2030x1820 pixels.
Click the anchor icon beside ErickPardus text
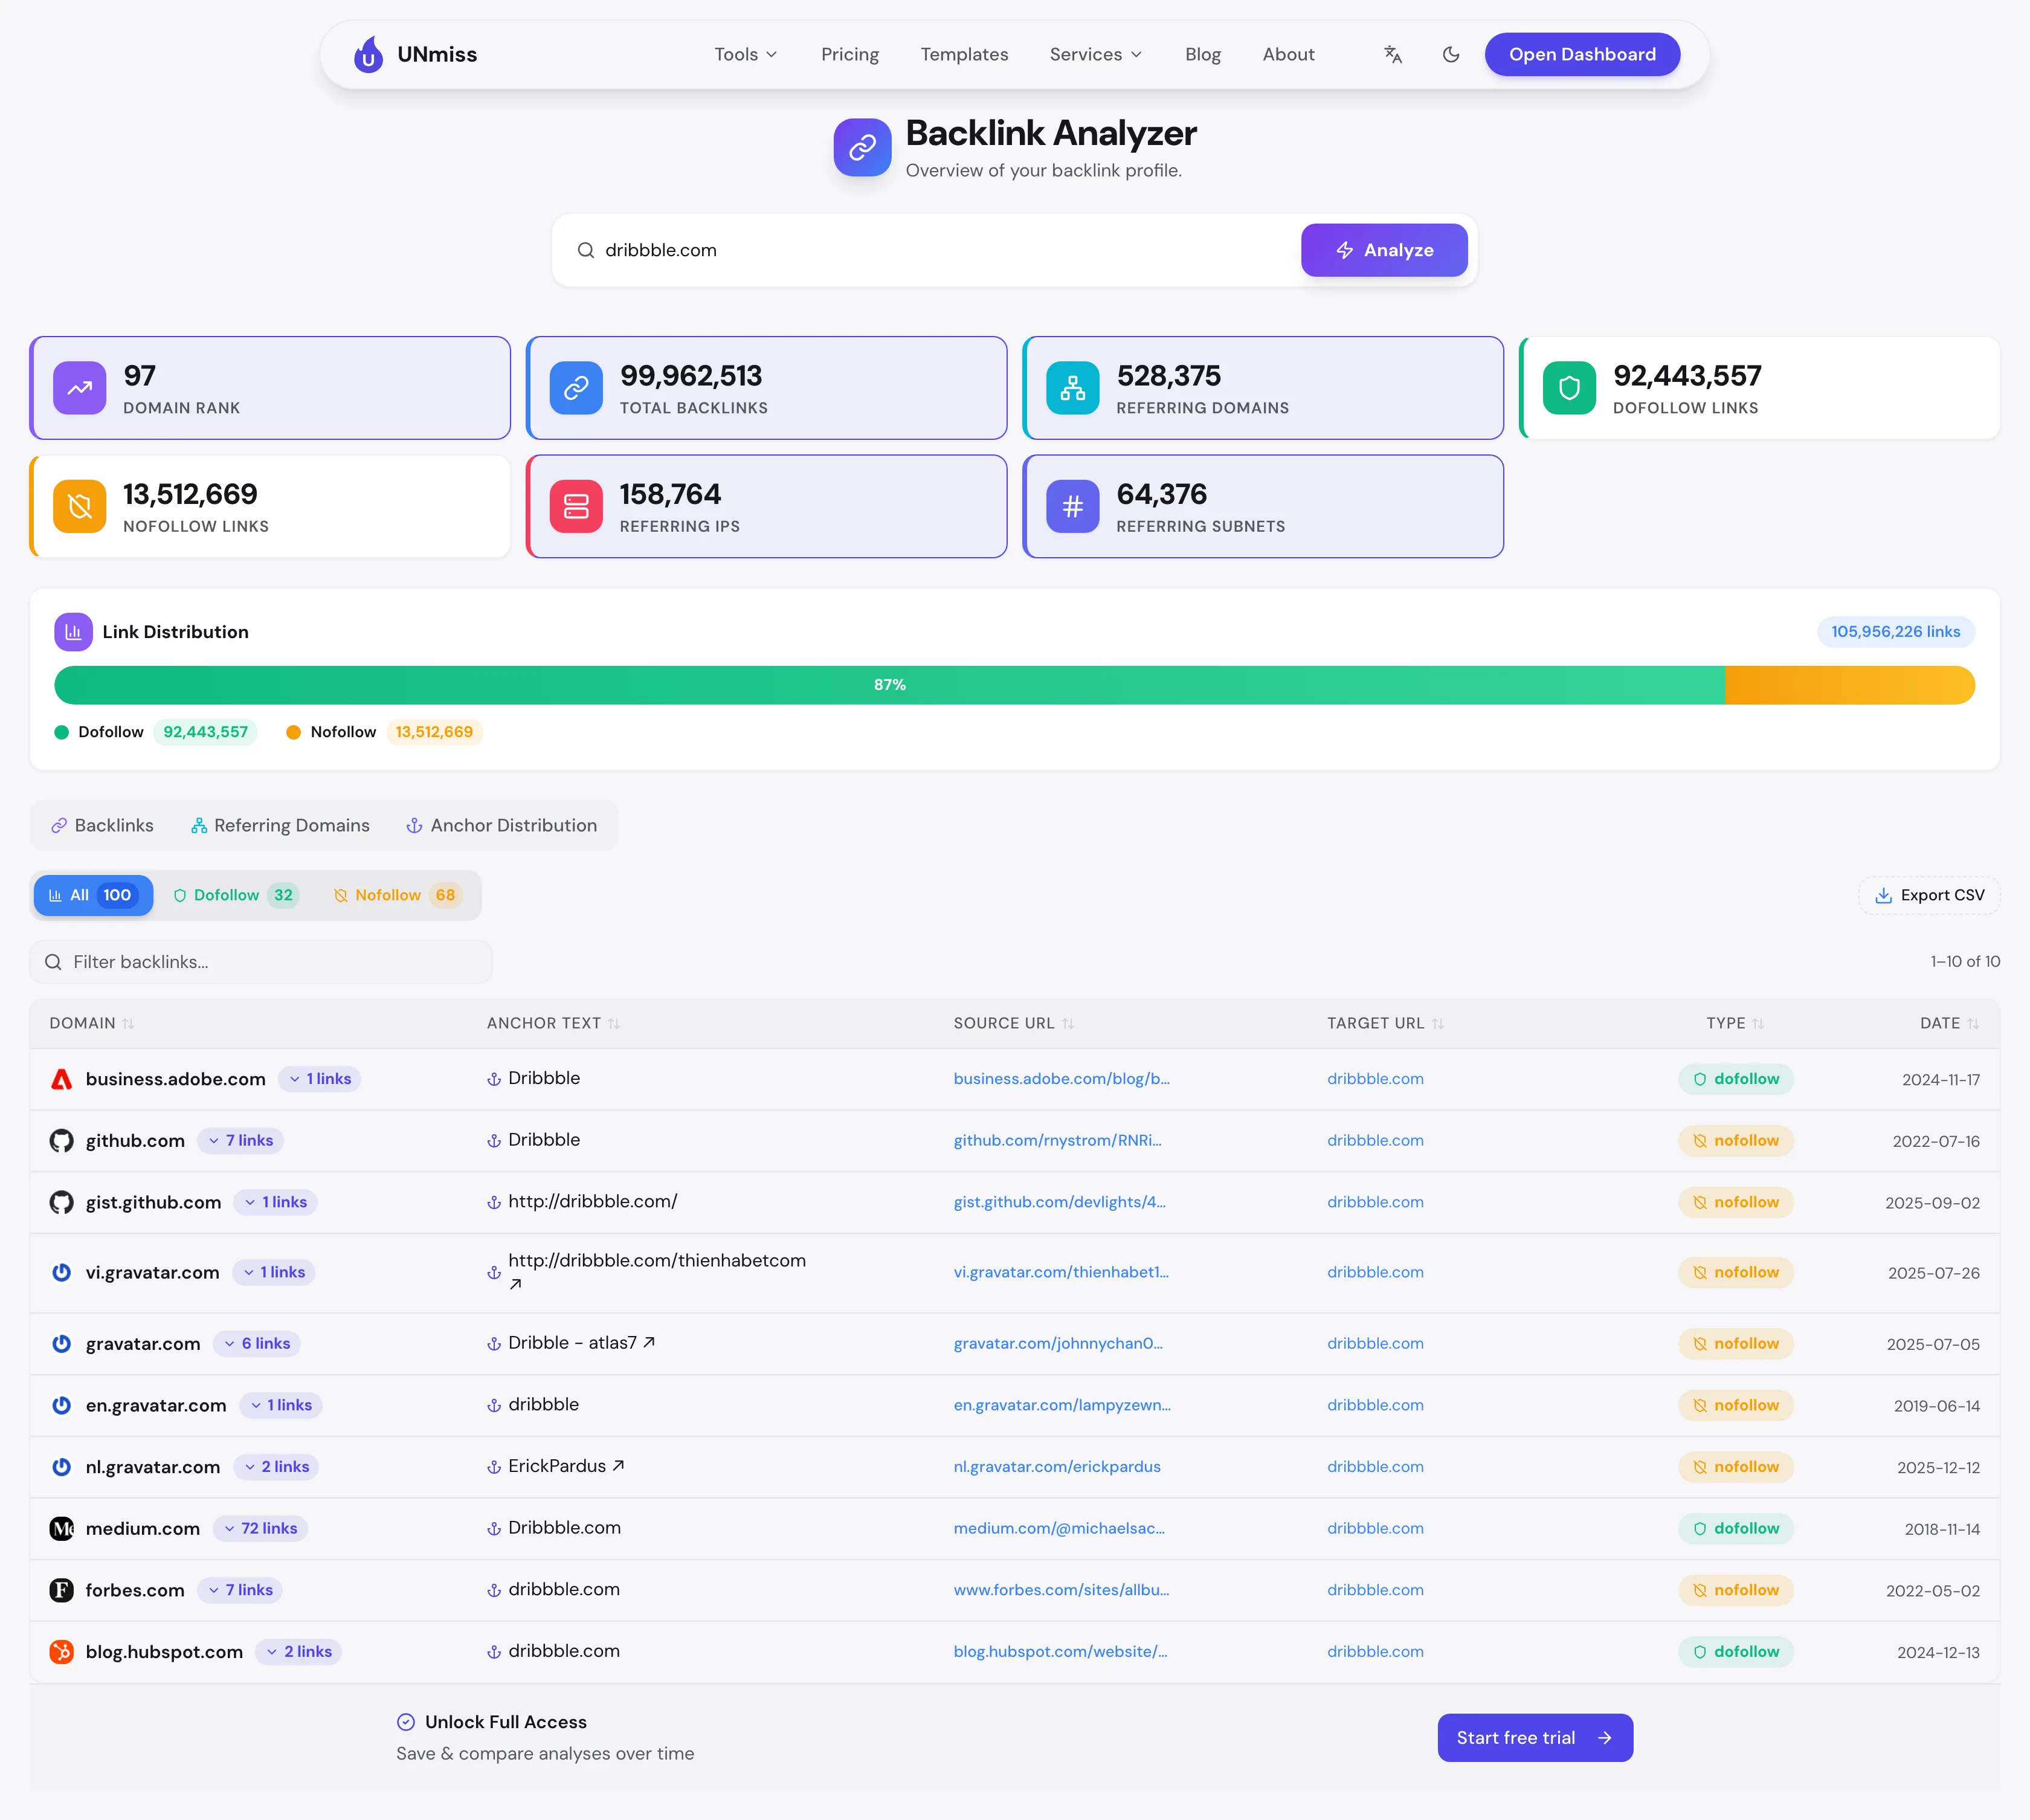point(494,1467)
